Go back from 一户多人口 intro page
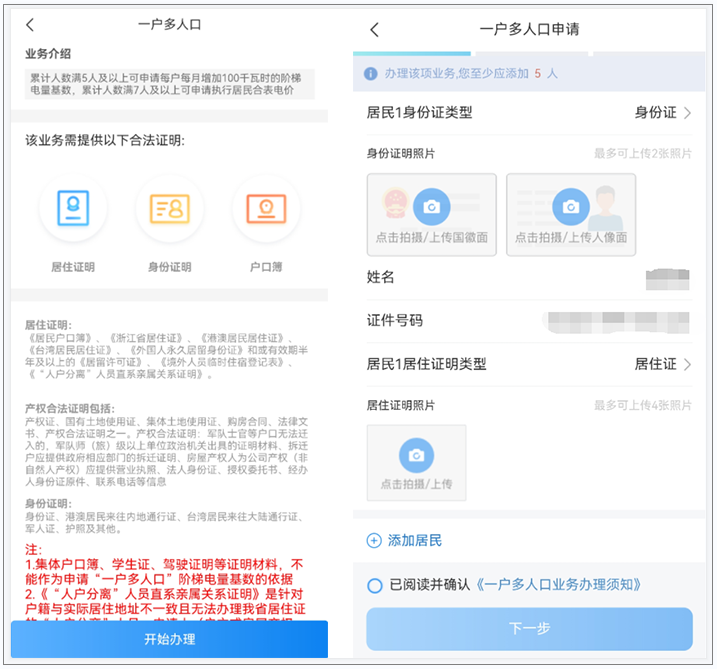 pyautogui.click(x=30, y=25)
